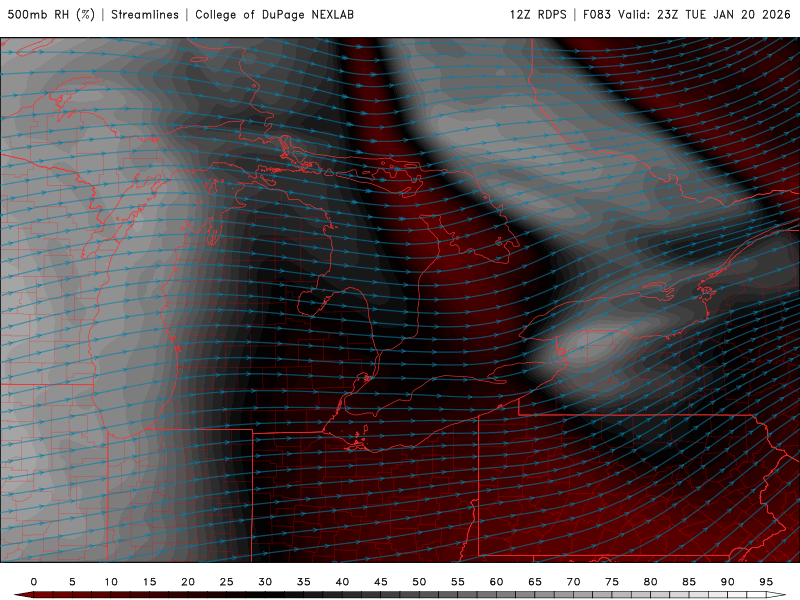Click legend value '15'
The width and height of the screenshot is (800, 600).
149,582
